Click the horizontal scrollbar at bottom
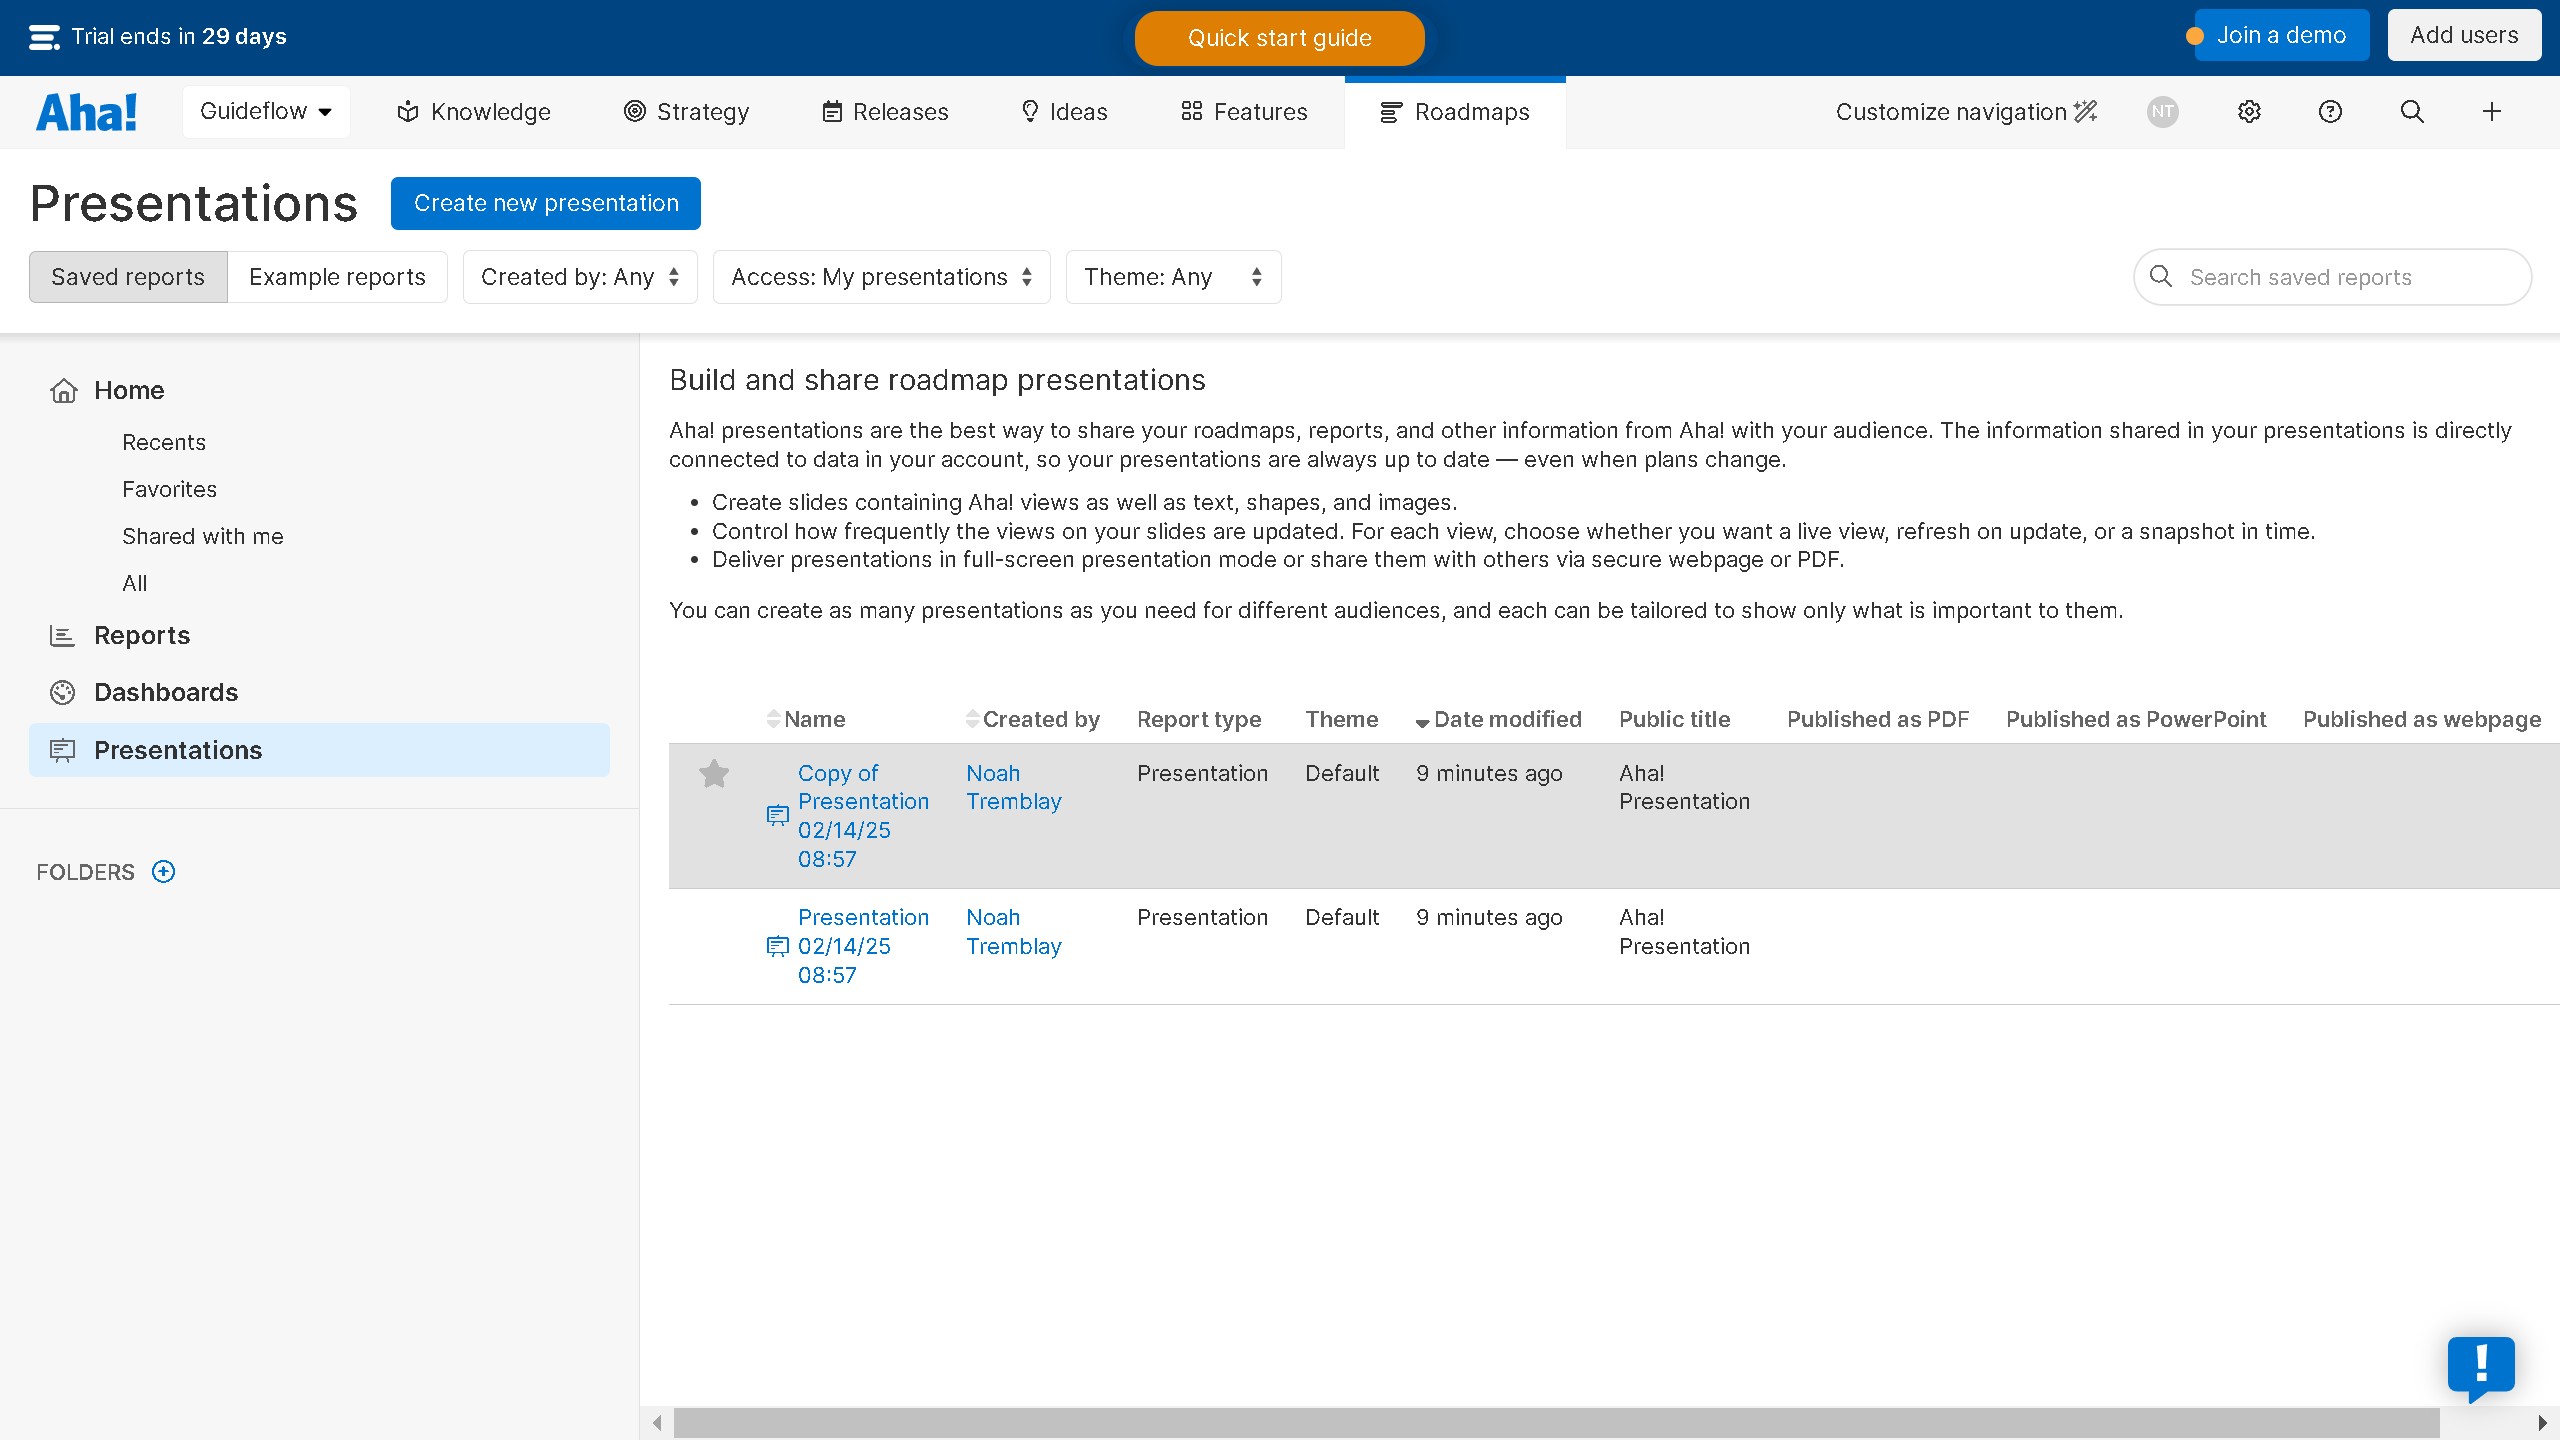The height and width of the screenshot is (1440, 2560). pyautogui.click(x=1556, y=1422)
